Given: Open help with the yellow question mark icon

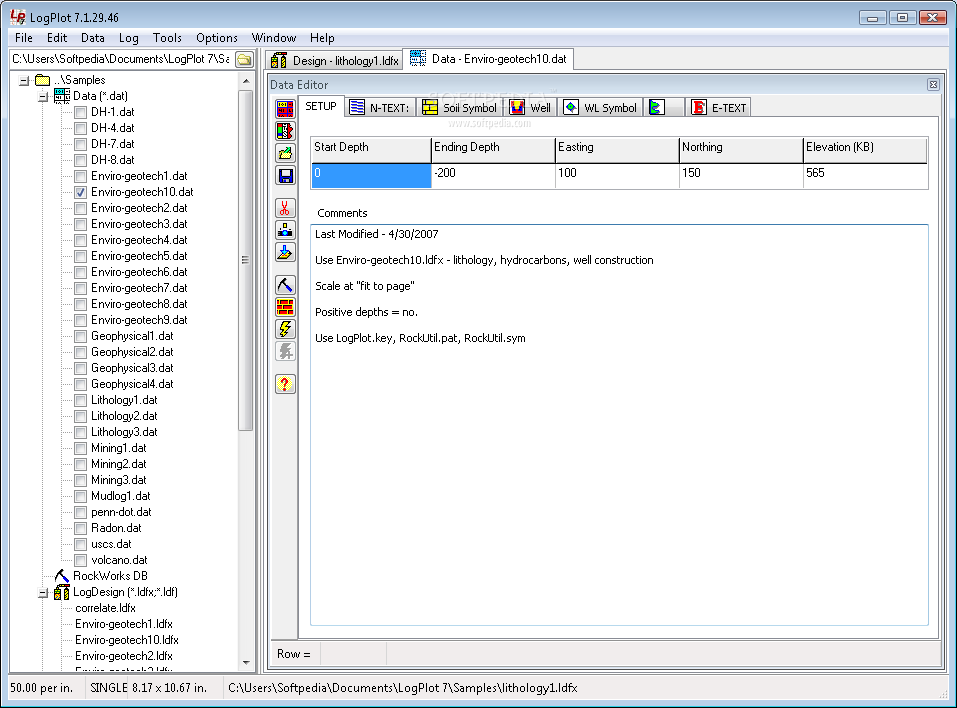Looking at the screenshot, I should [x=285, y=384].
